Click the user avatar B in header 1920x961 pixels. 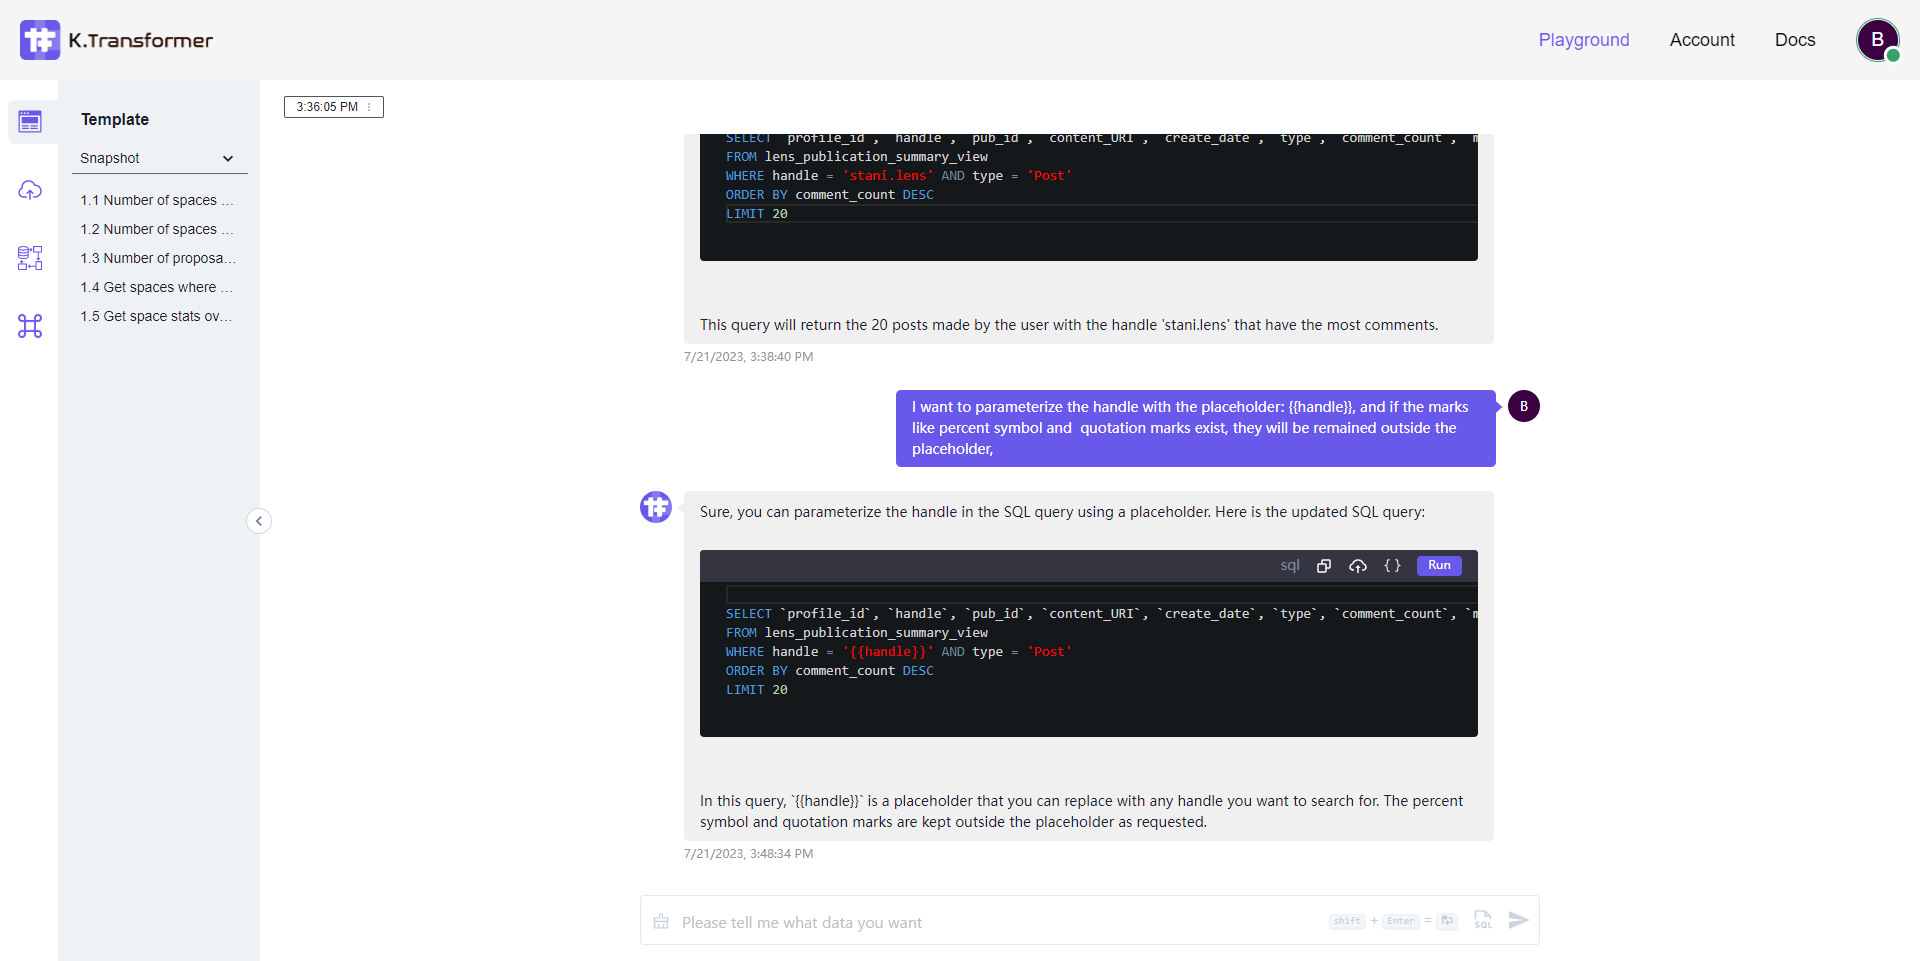pos(1877,40)
